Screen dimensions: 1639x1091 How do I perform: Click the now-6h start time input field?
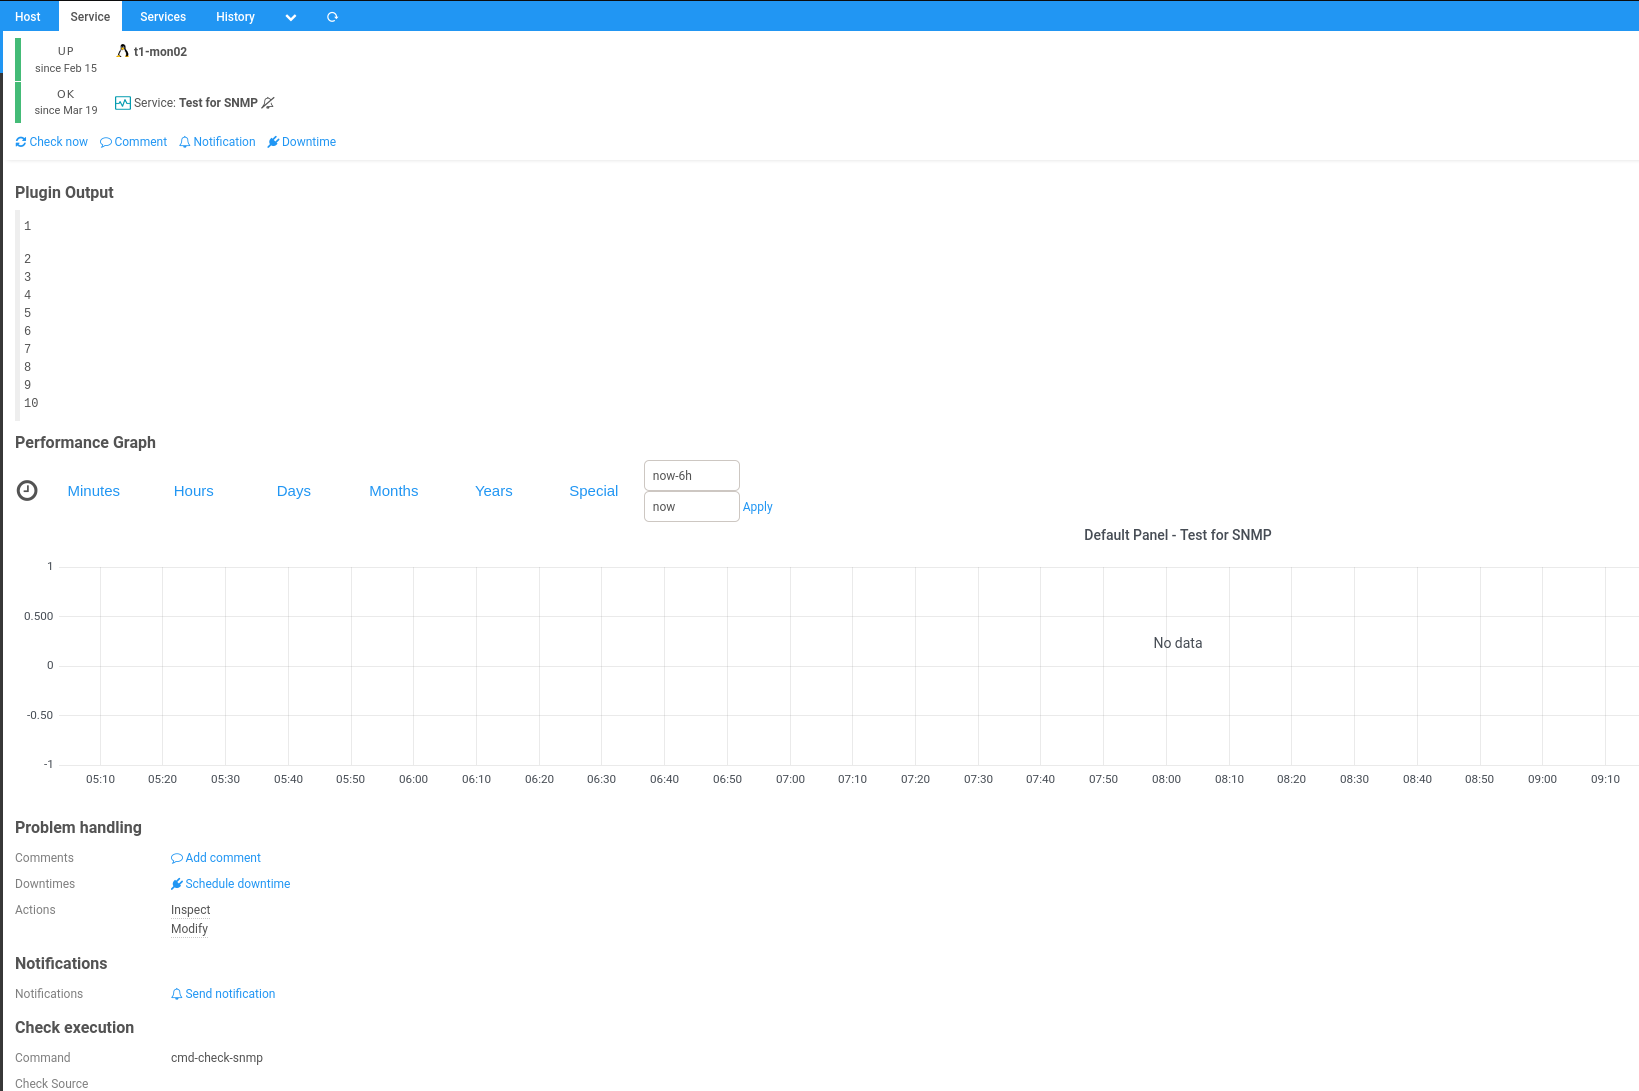coord(691,475)
